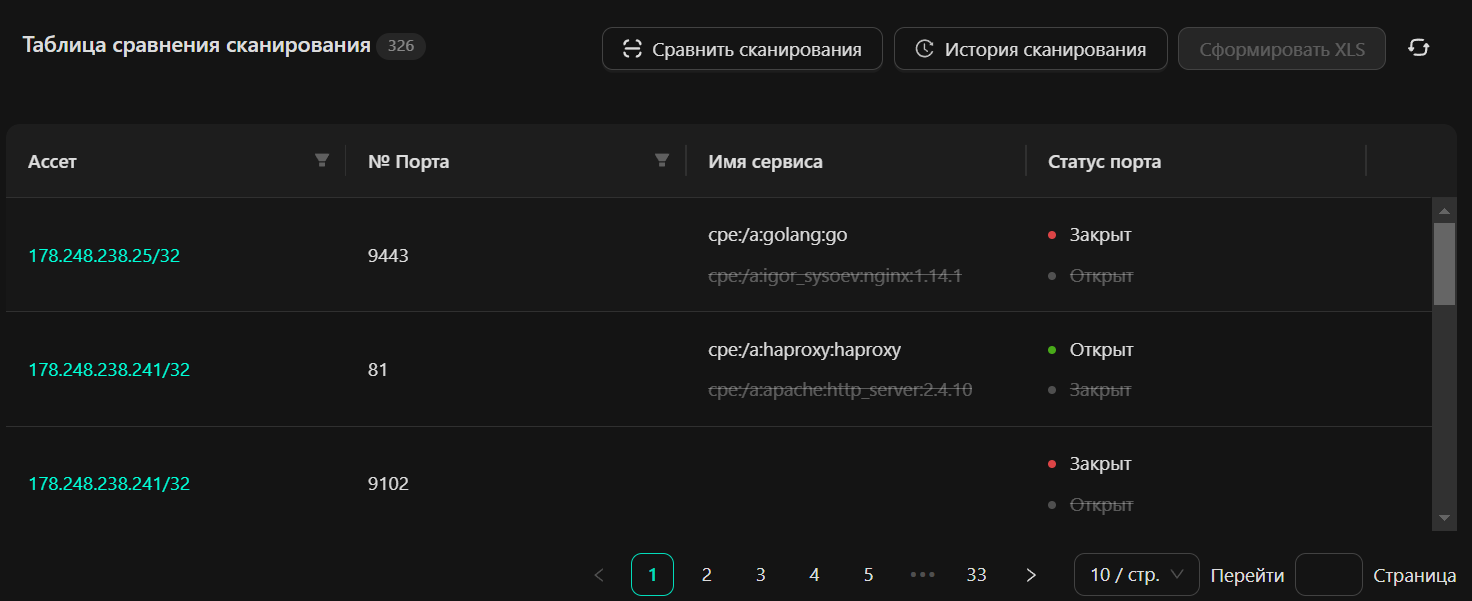The width and height of the screenshot is (1472, 601).
Task: Open filter for Ассет column
Action: coord(322,160)
